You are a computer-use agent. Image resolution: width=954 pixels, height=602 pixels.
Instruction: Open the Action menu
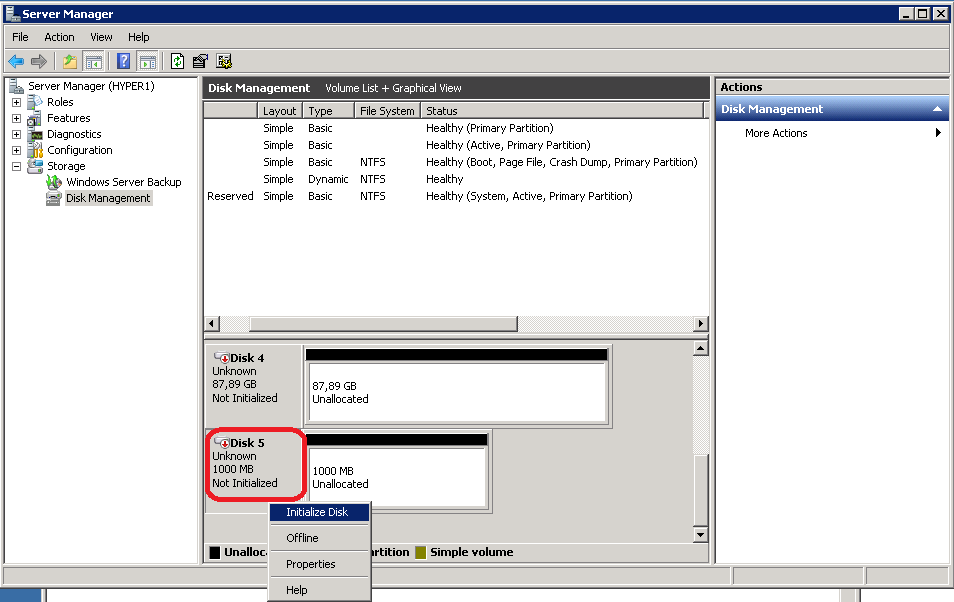tap(59, 37)
